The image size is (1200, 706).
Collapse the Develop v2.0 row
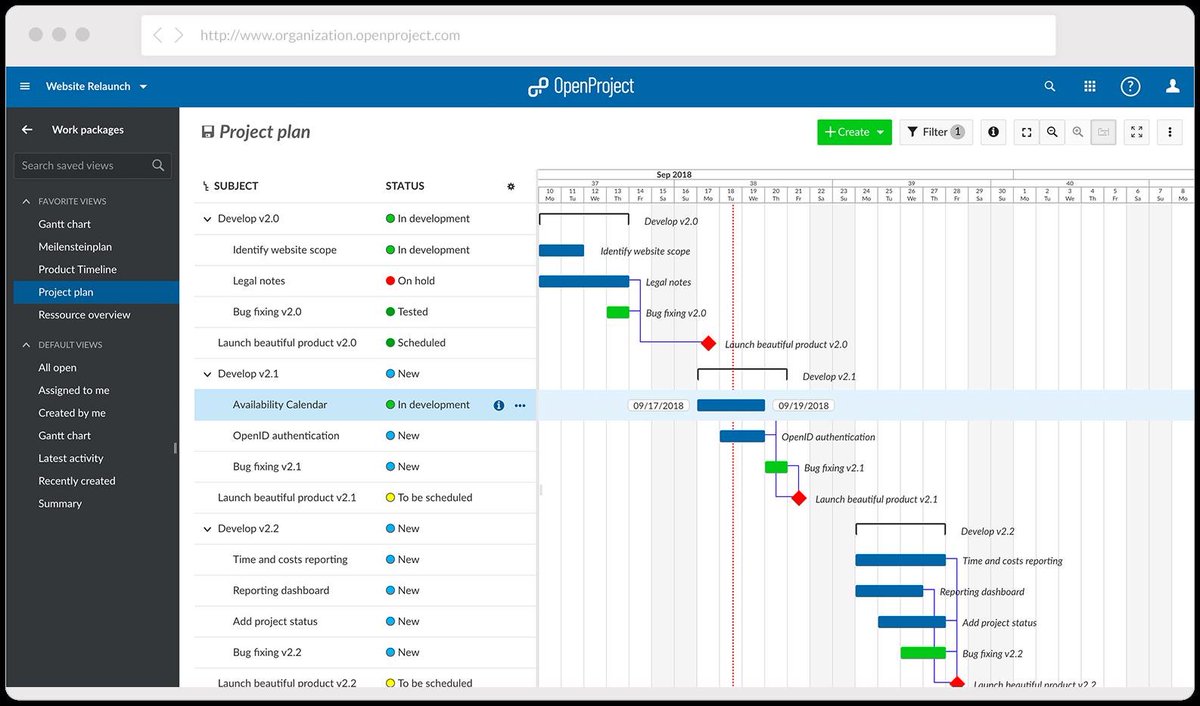tap(207, 219)
